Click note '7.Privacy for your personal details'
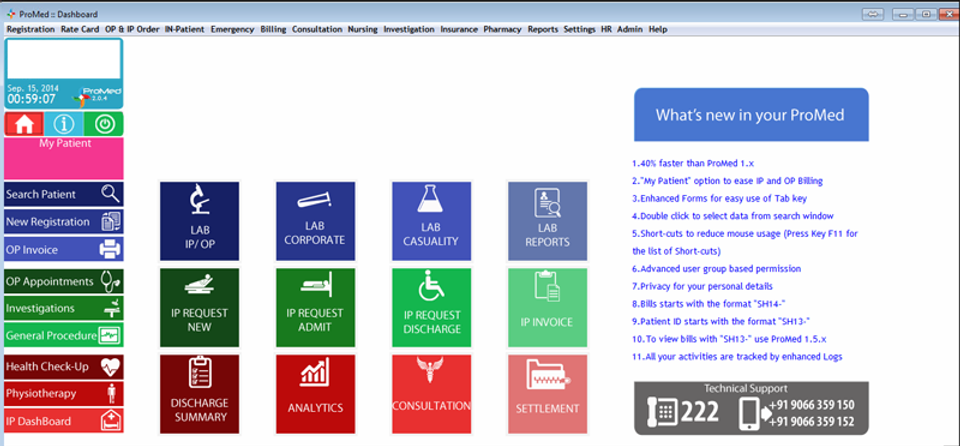The width and height of the screenshot is (960, 446). tap(702, 287)
